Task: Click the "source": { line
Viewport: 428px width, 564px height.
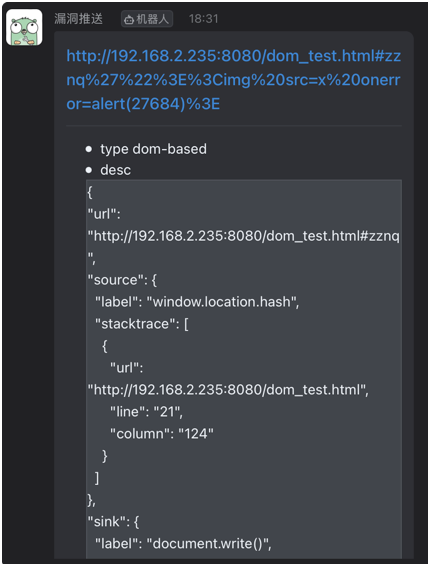Action: (122, 280)
